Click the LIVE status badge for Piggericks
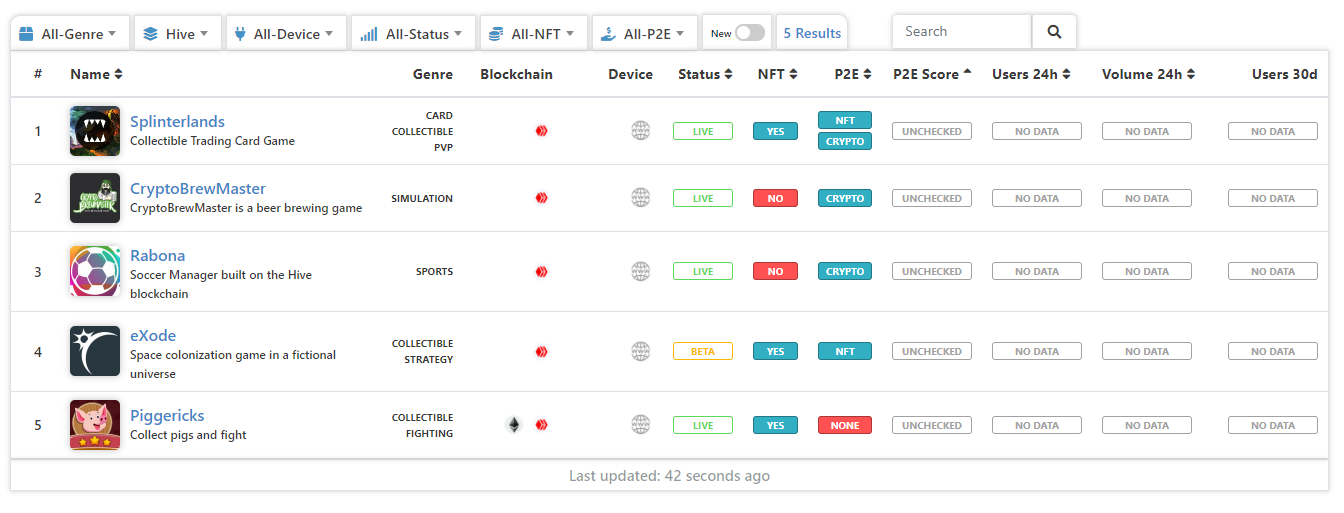Viewport: 1344px width, 513px height. click(703, 425)
